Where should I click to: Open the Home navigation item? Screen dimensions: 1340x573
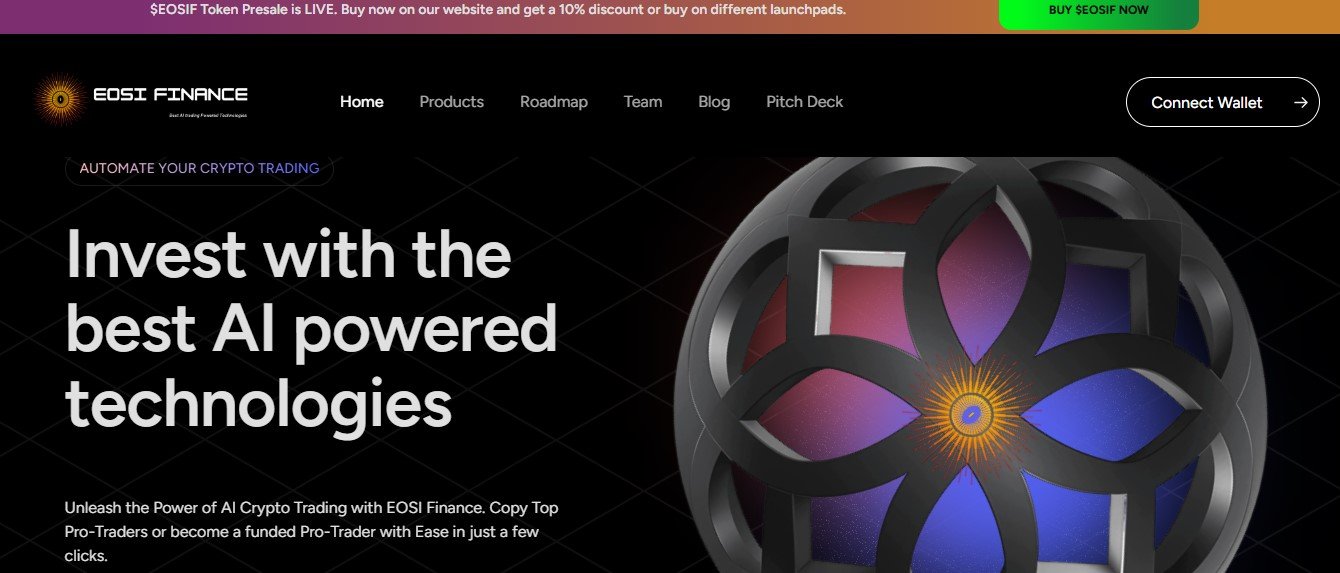[x=362, y=102]
